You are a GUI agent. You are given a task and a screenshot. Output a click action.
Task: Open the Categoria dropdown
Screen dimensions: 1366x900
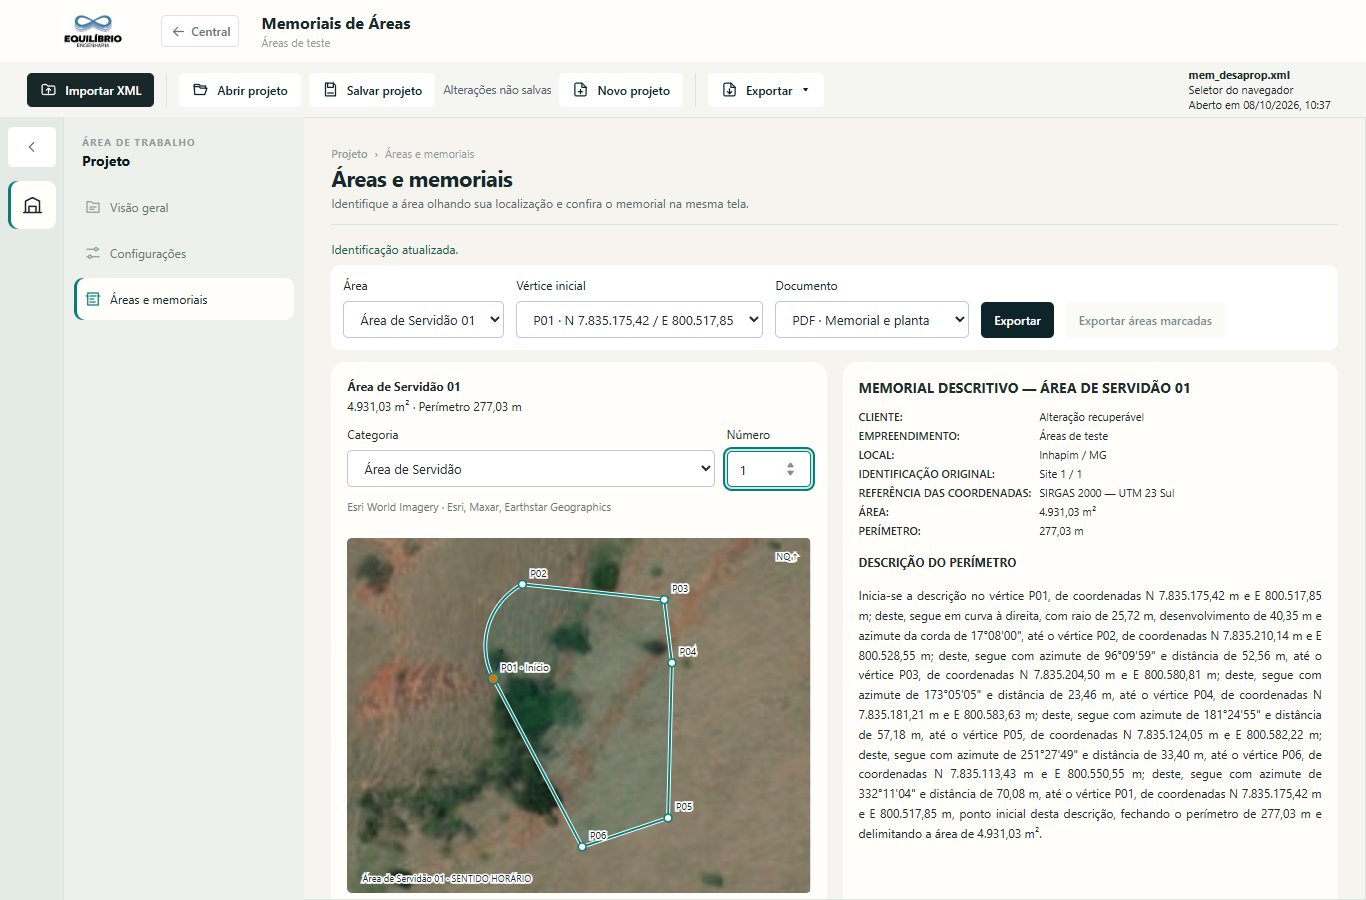531,469
